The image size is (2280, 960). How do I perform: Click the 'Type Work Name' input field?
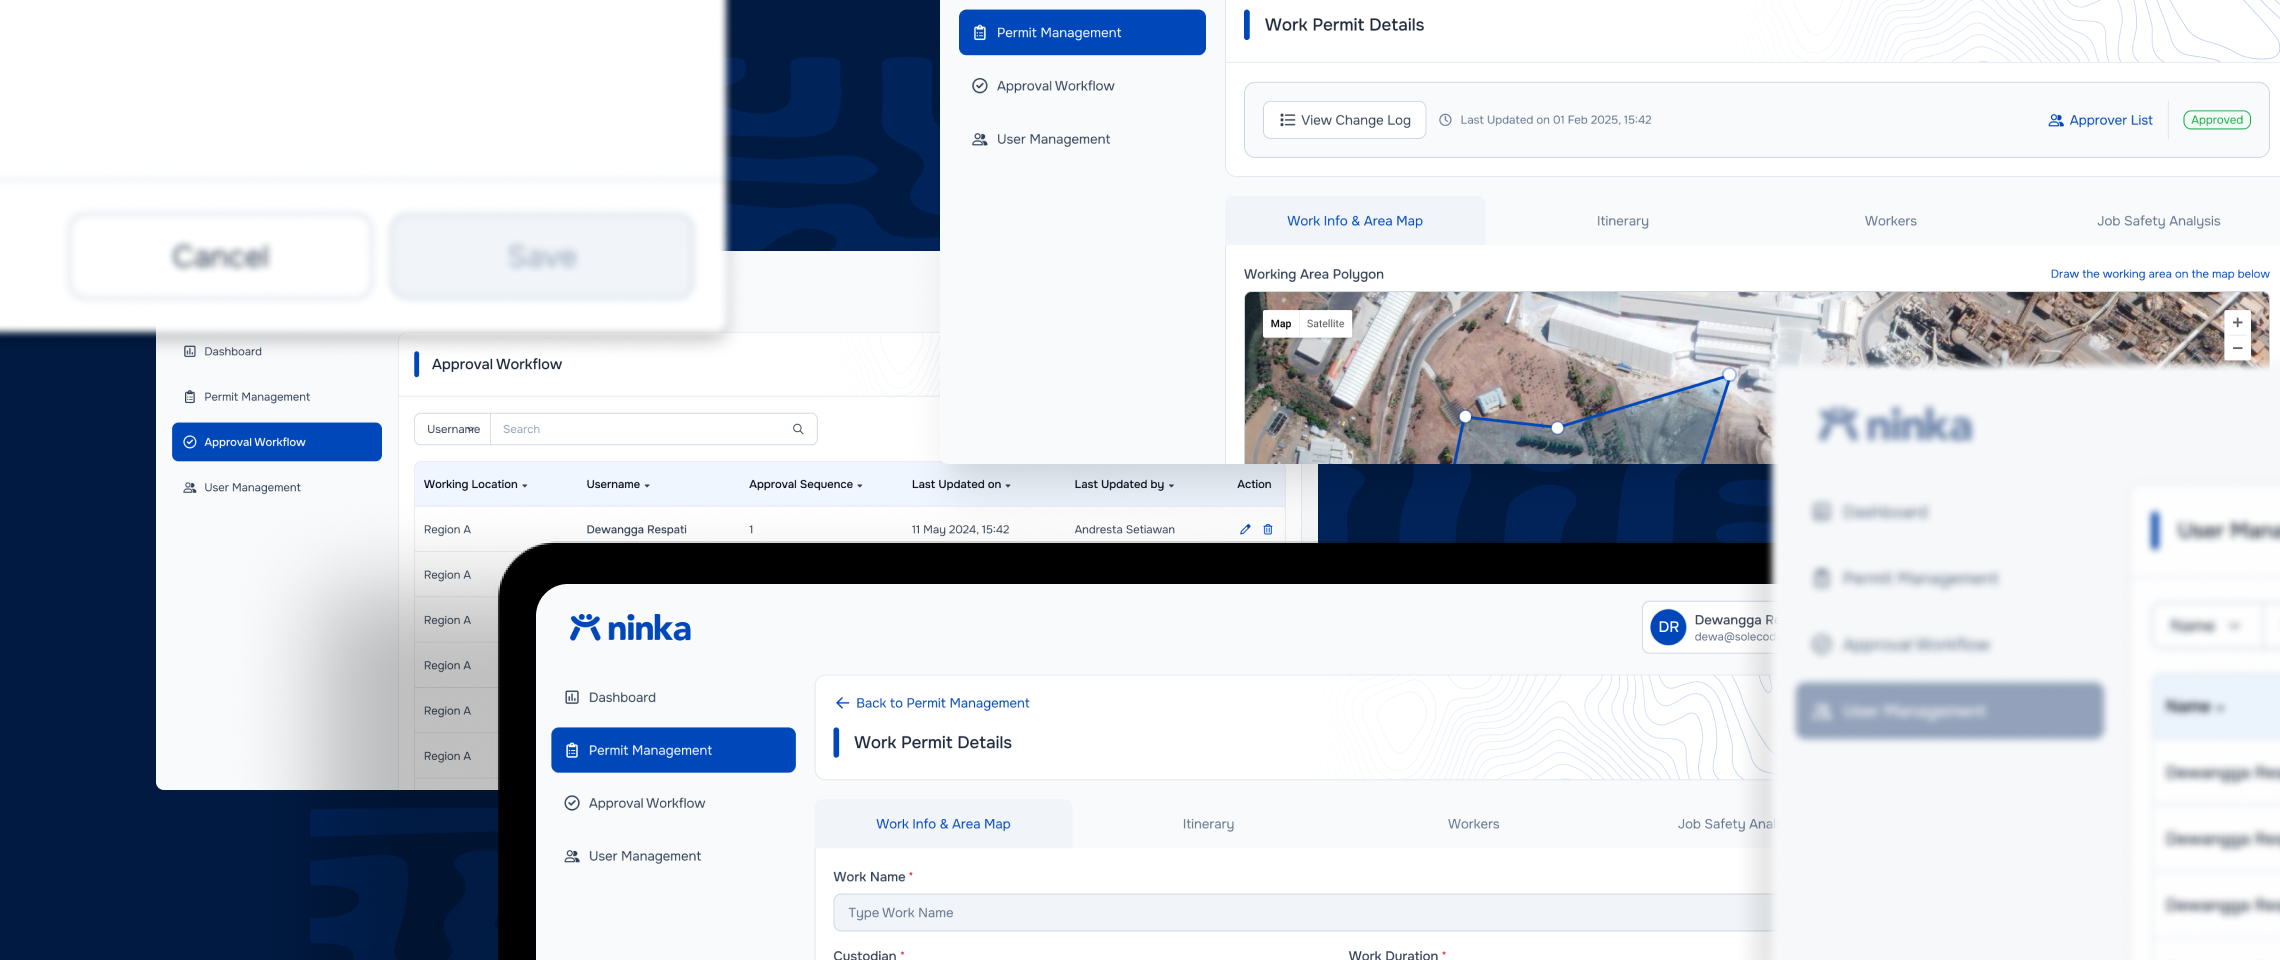1302,913
